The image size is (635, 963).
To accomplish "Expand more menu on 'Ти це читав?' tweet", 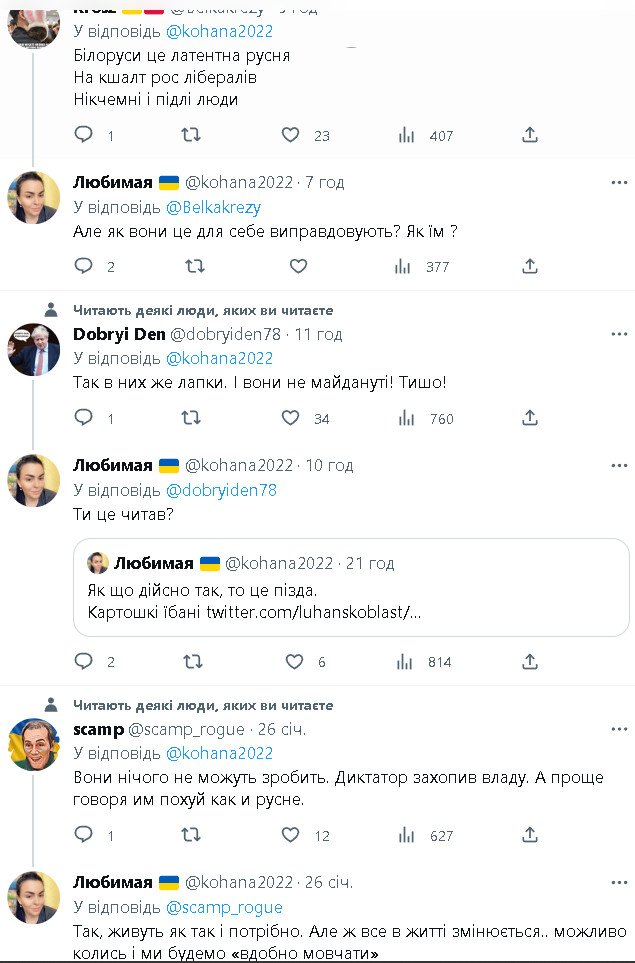I will point(619,465).
